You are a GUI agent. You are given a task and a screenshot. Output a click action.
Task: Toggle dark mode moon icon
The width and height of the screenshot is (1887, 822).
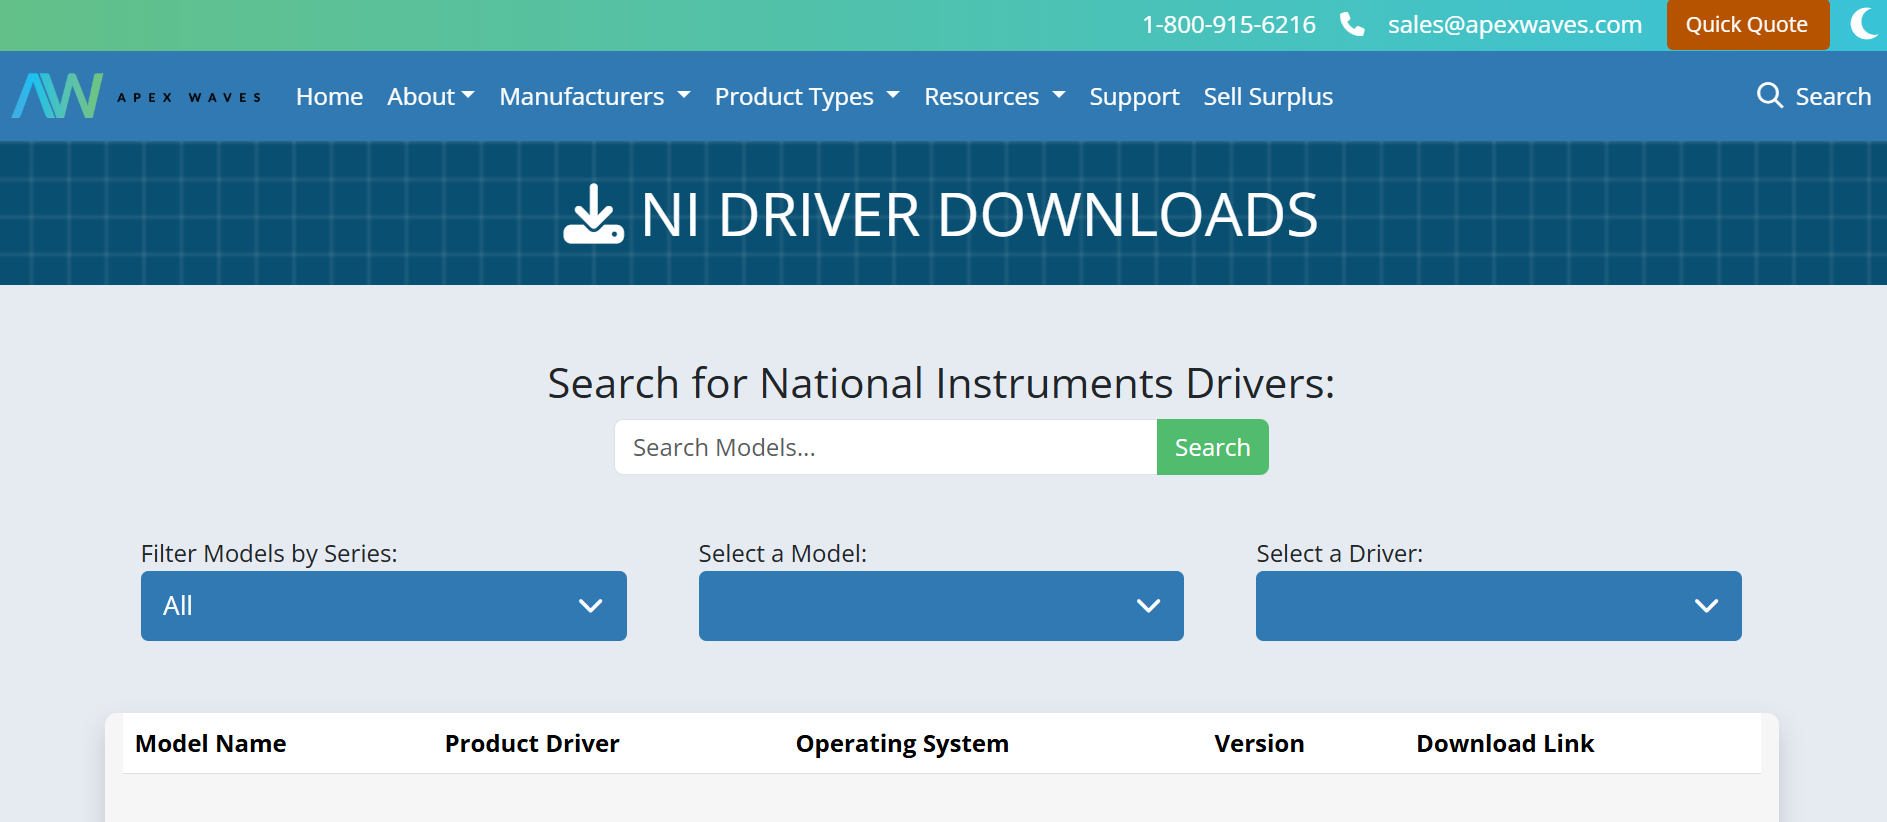(1864, 24)
